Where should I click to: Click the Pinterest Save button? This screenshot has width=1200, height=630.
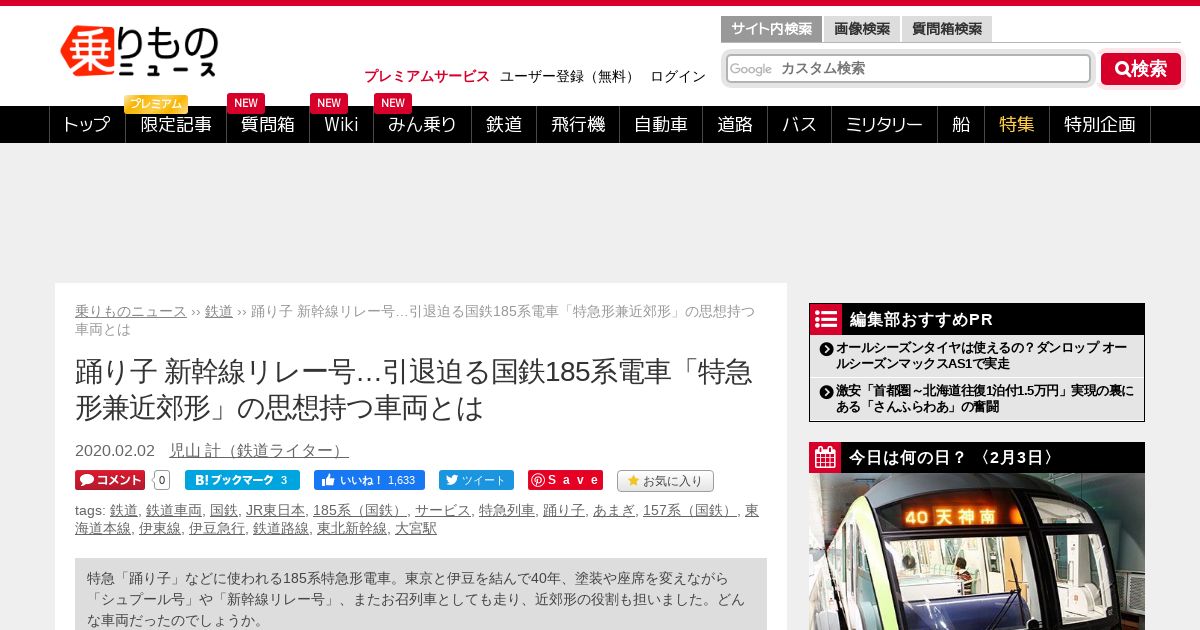[x=565, y=480]
